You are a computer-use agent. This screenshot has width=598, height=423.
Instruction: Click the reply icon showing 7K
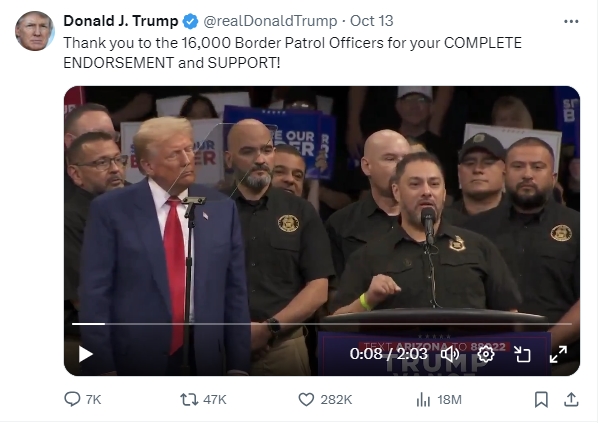83,399
